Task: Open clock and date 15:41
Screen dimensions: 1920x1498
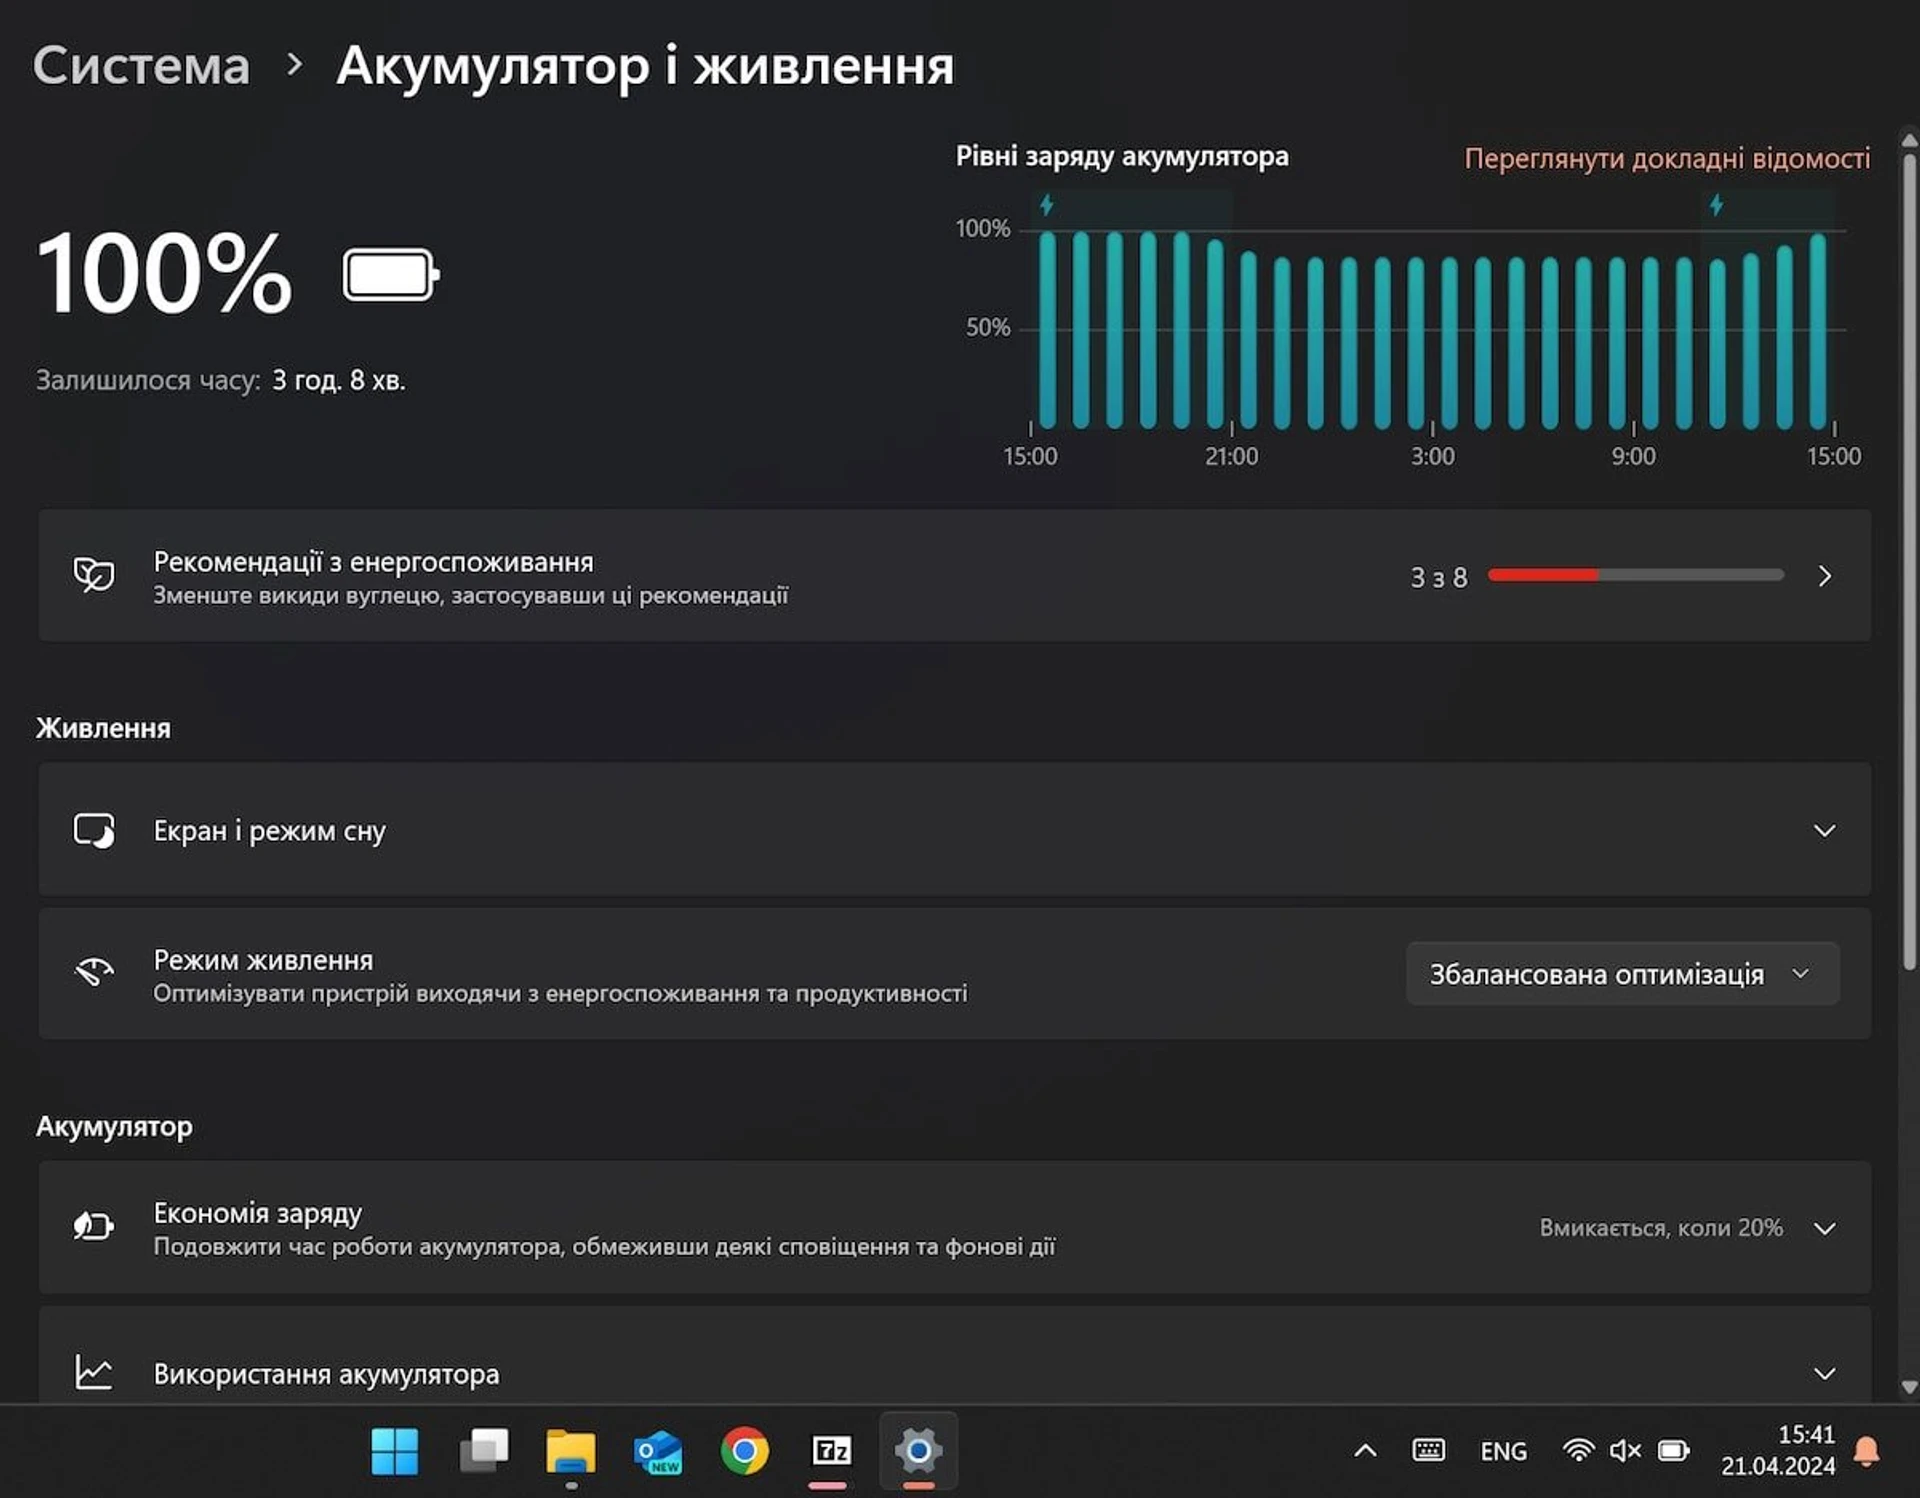Action: (1778, 1451)
